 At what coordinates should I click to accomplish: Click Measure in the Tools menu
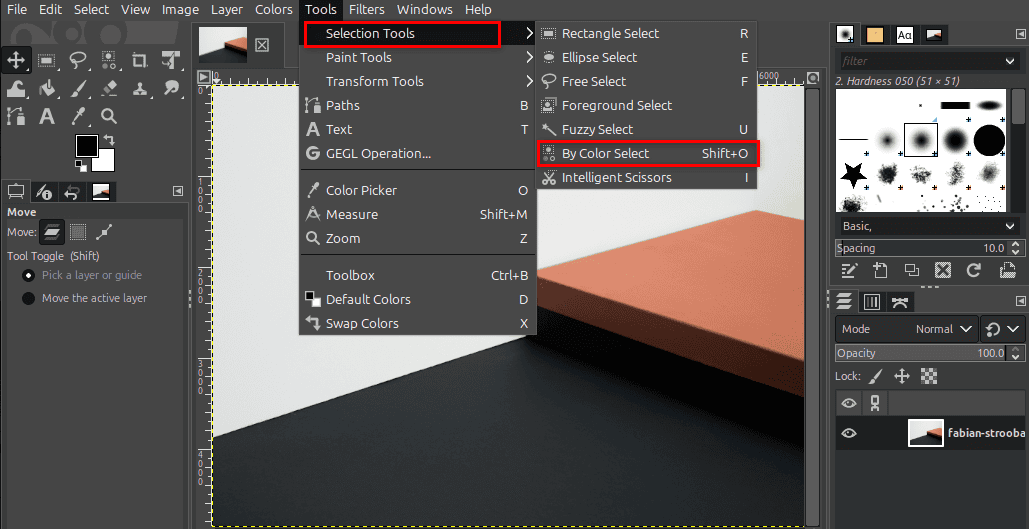click(x=418, y=215)
